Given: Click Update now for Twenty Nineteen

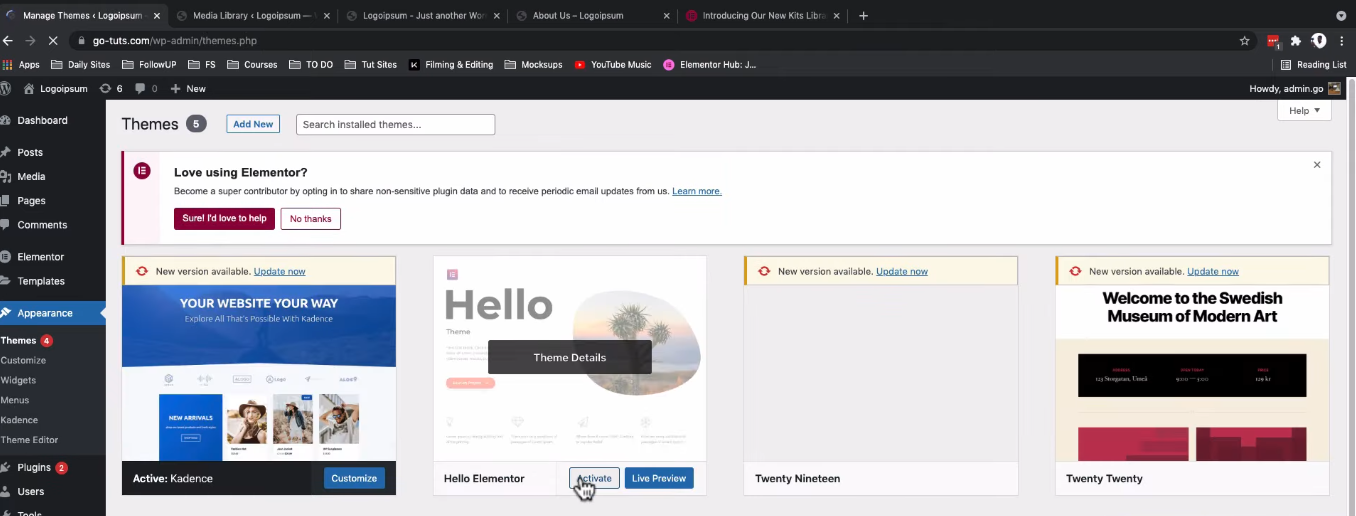Looking at the screenshot, I should pos(902,271).
